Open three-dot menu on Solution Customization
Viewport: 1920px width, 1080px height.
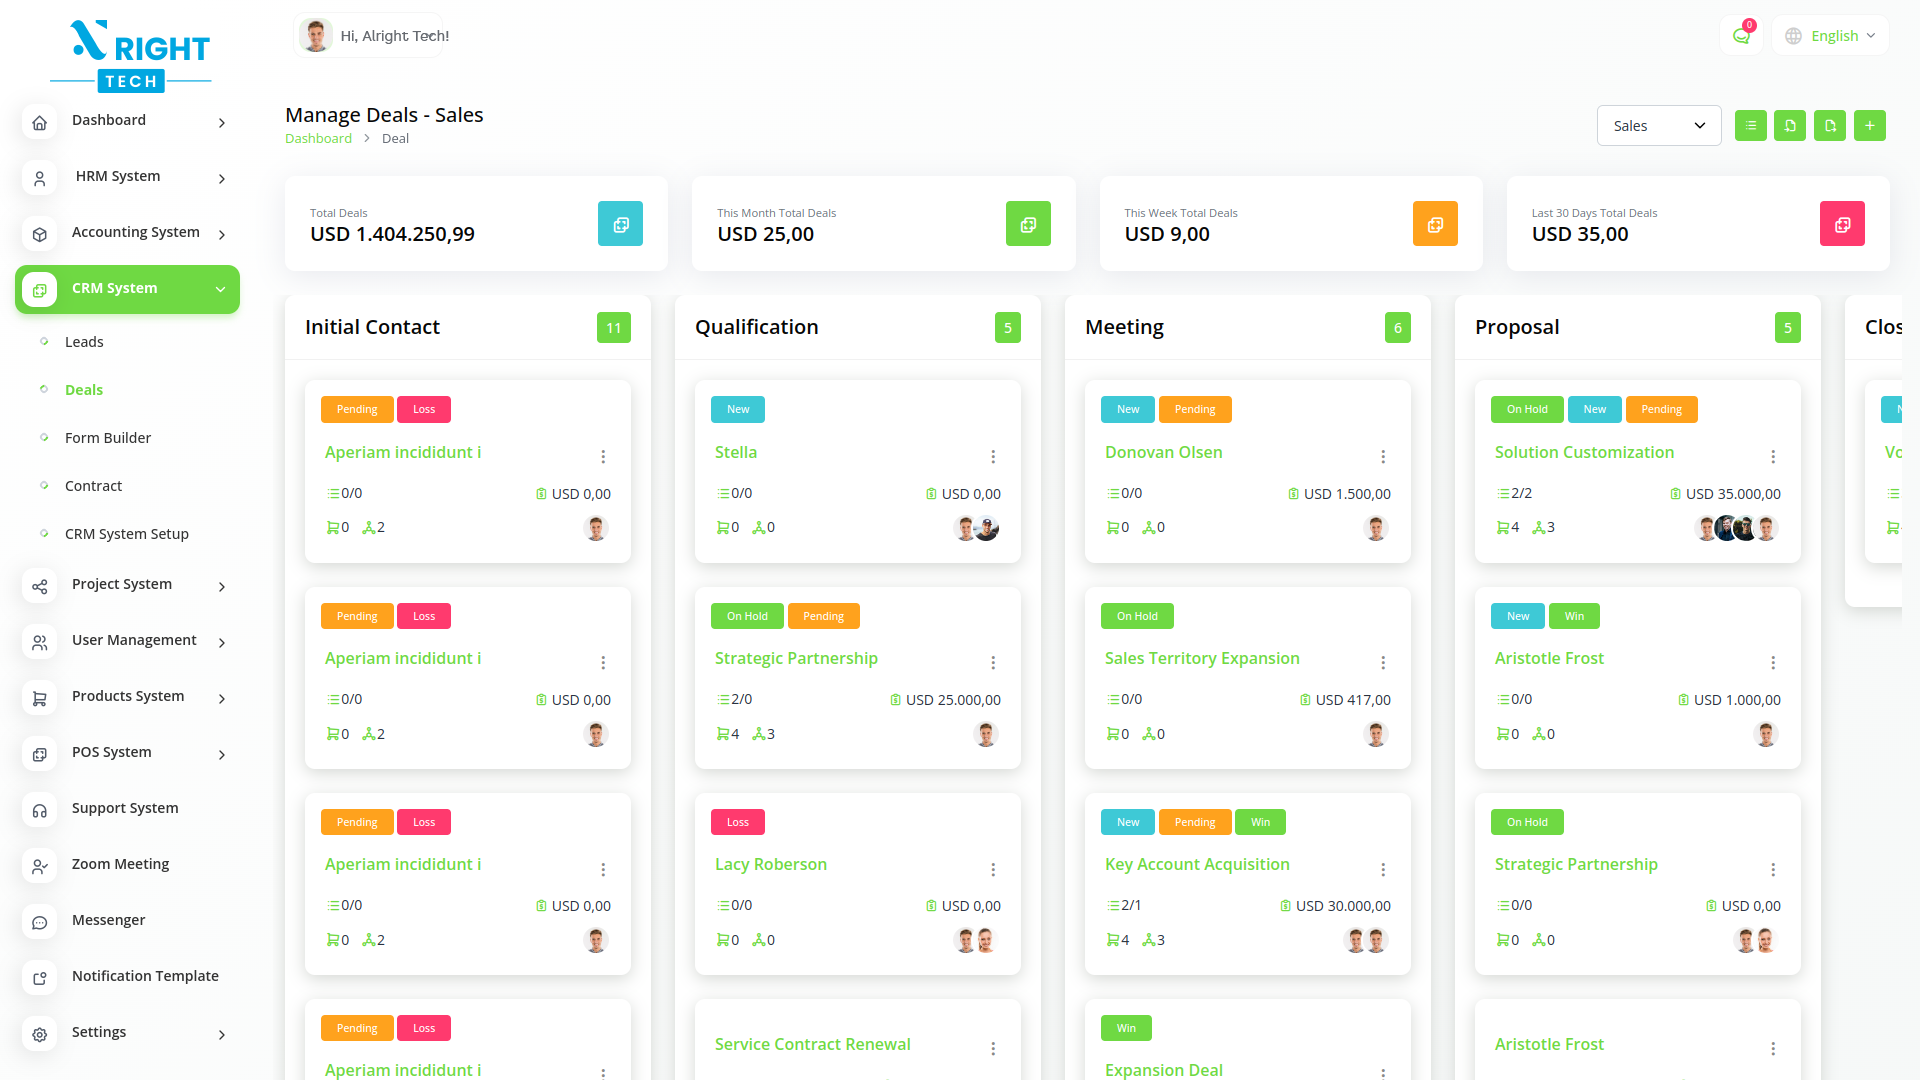tap(1773, 457)
